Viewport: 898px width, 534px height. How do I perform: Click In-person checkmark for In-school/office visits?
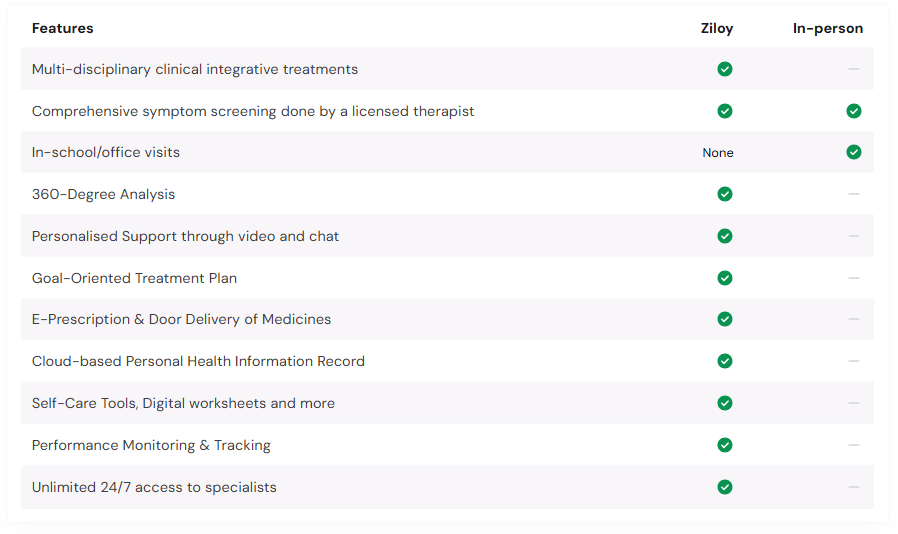coord(853,152)
